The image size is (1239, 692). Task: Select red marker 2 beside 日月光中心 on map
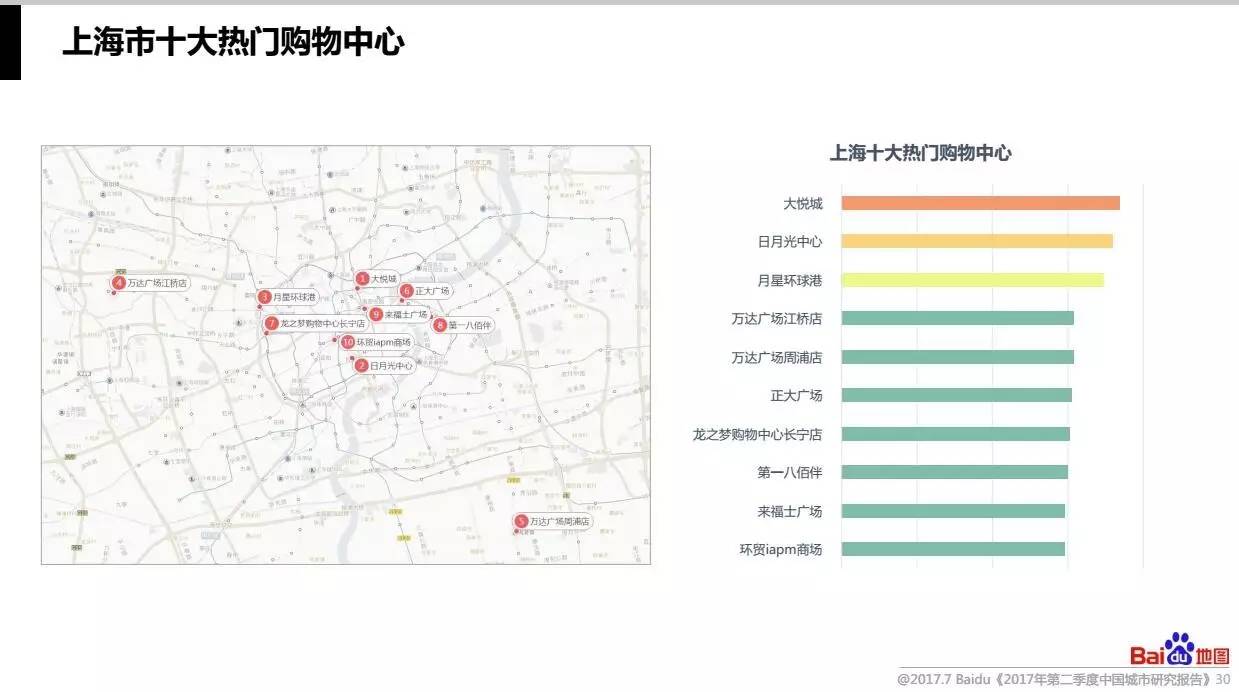coord(361,366)
